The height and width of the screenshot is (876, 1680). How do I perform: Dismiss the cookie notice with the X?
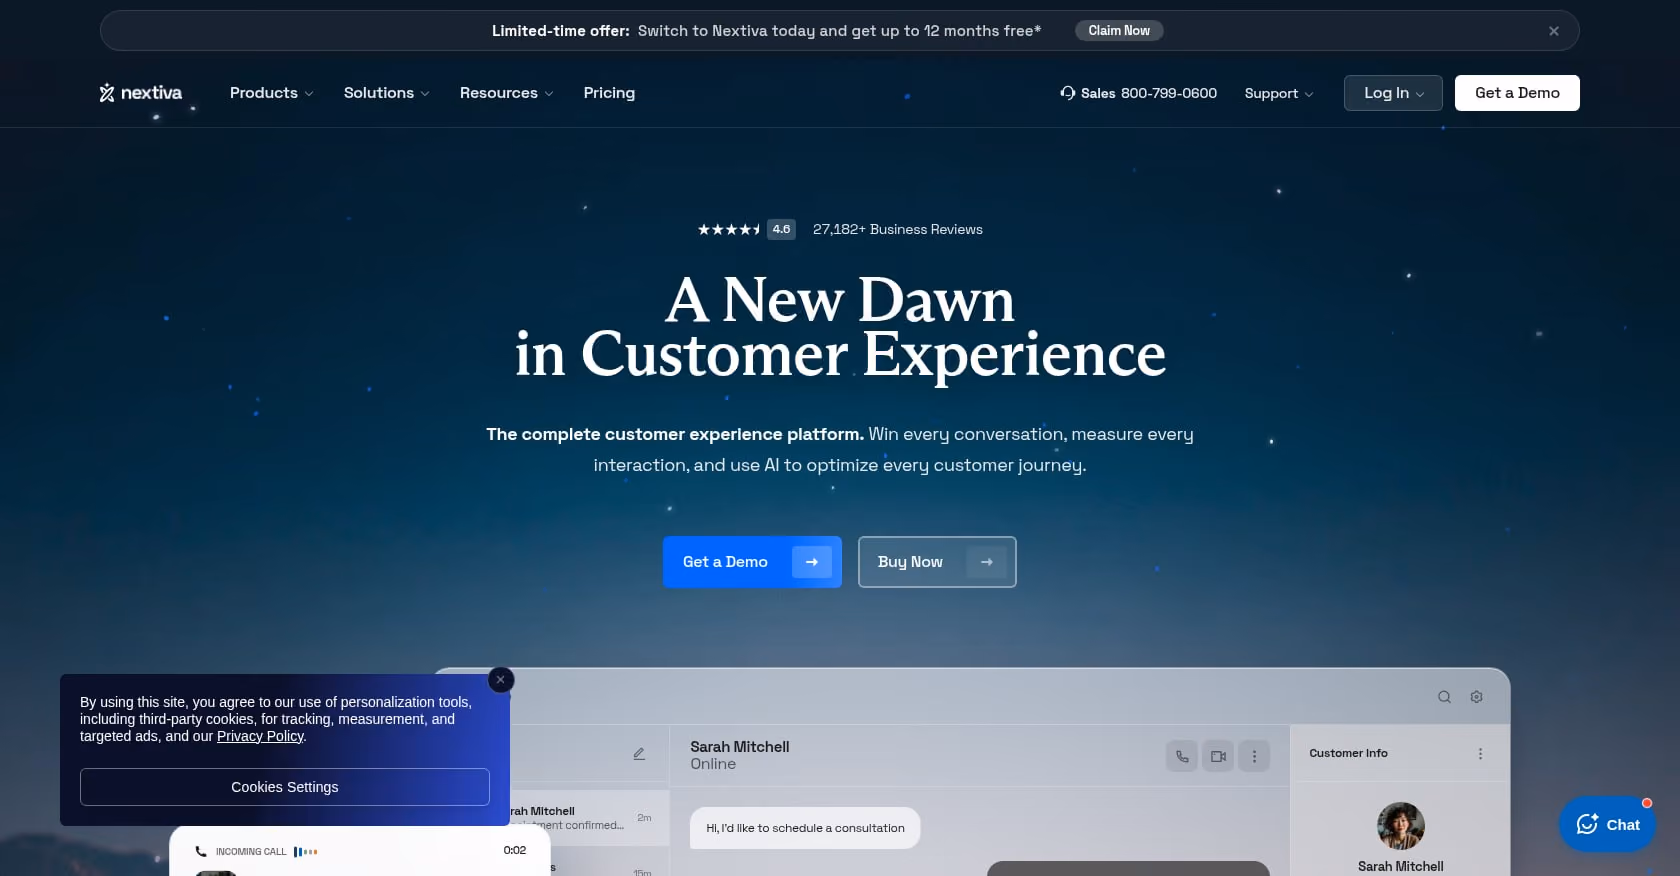(x=501, y=680)
